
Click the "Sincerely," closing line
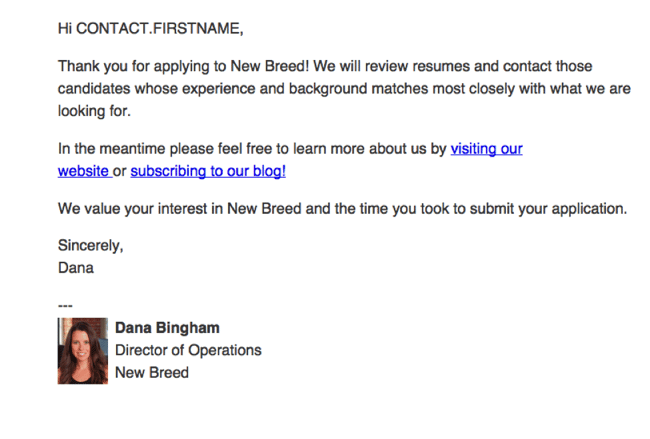[90, 246]
